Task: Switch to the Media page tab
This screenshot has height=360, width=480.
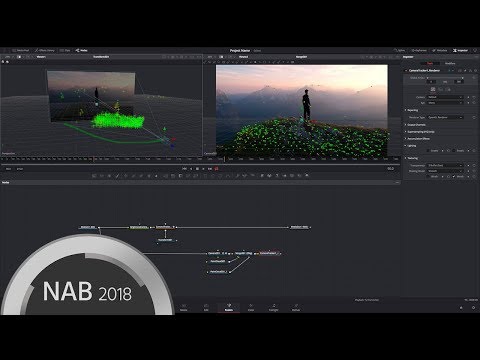Action: tap(184, 307)
